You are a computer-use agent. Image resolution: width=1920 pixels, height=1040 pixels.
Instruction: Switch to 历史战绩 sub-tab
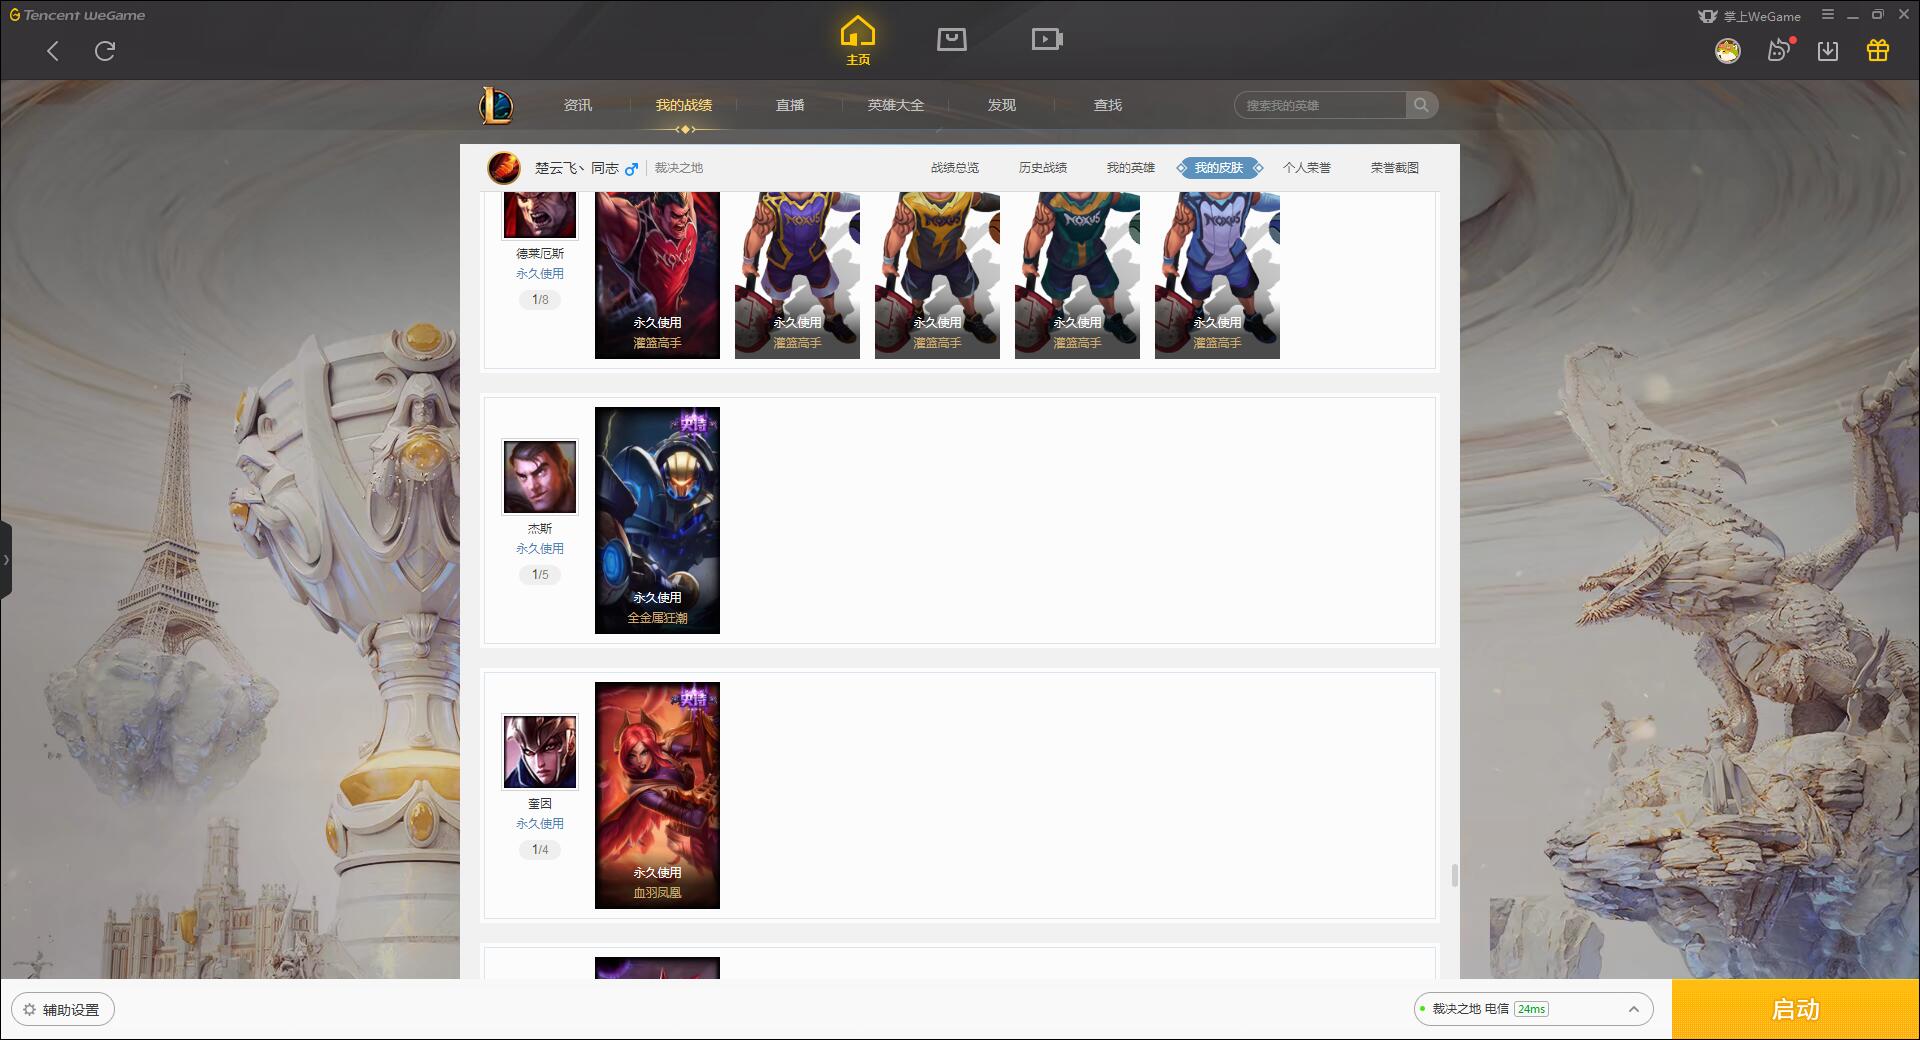click(x=1043, y=168)
